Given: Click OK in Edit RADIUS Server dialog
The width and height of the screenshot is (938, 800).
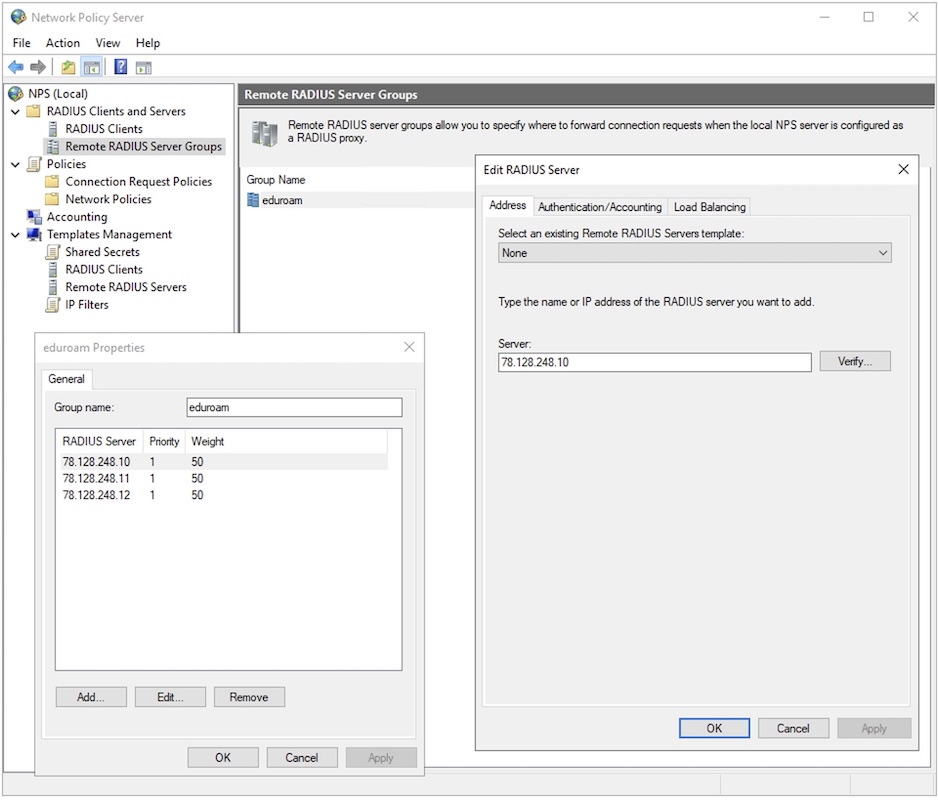Looking at the screenshot, I should point(714,728).
